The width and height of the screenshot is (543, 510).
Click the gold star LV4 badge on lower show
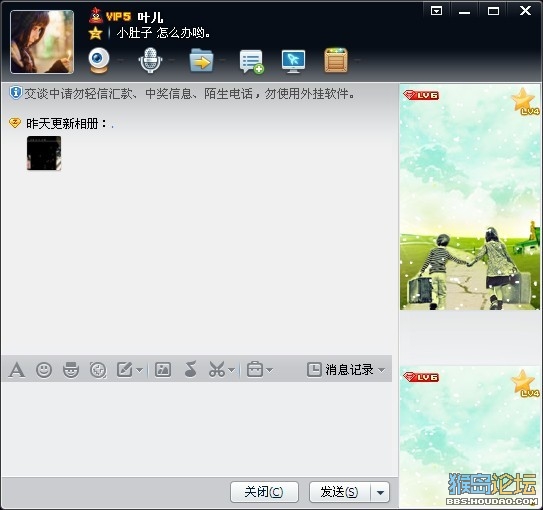point(525,383)
